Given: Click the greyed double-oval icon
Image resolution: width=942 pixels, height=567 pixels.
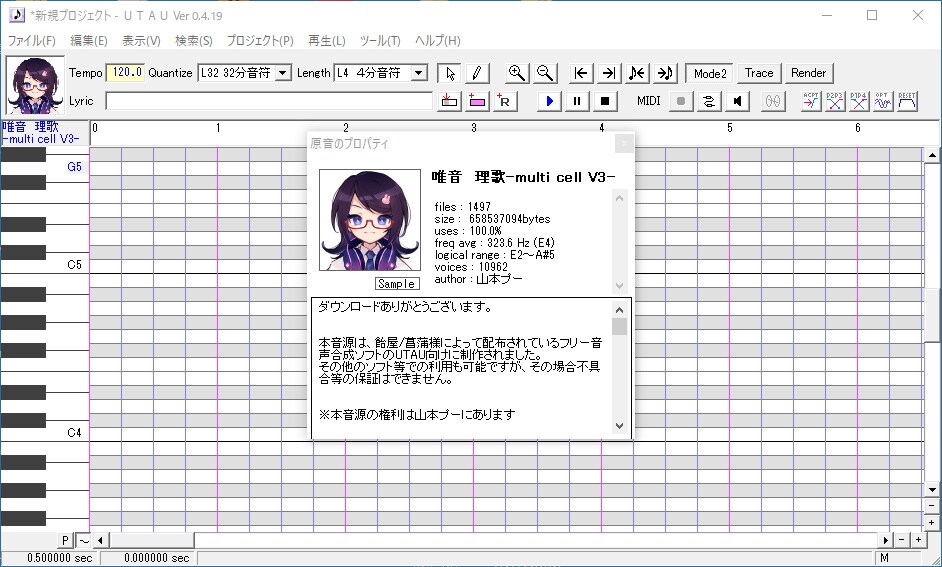Looking at the screenshot, I should coord(773,101).
